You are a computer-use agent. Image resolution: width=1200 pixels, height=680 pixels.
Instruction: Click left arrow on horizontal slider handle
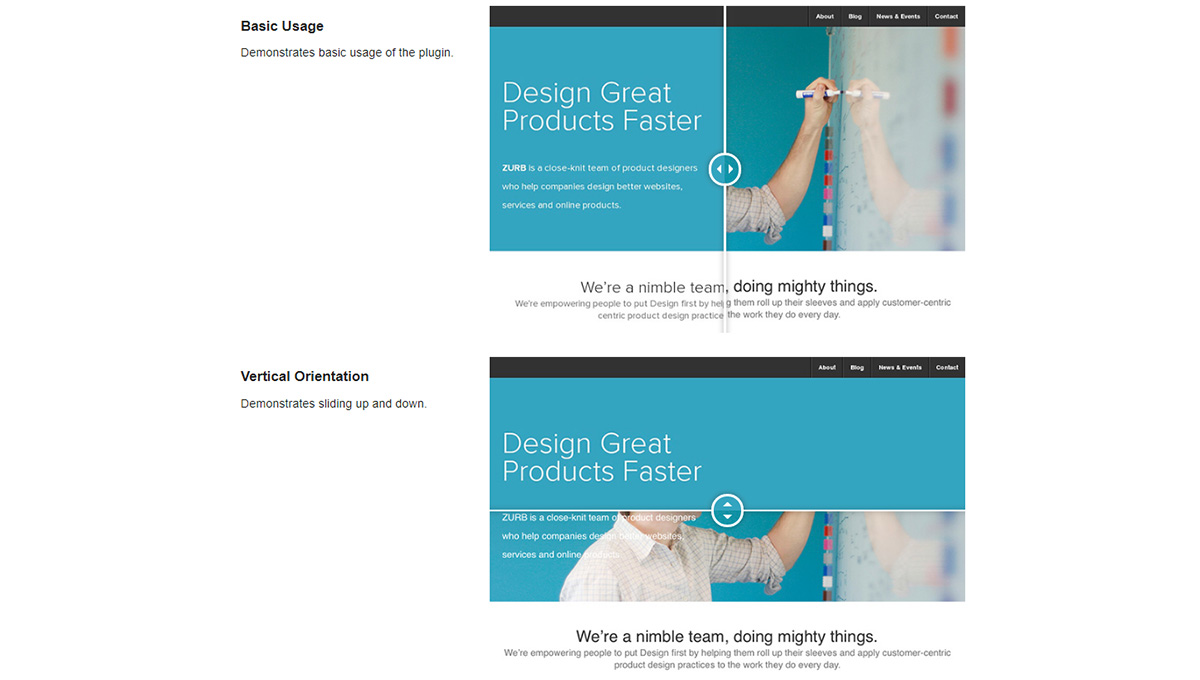(x=718, y=170)
